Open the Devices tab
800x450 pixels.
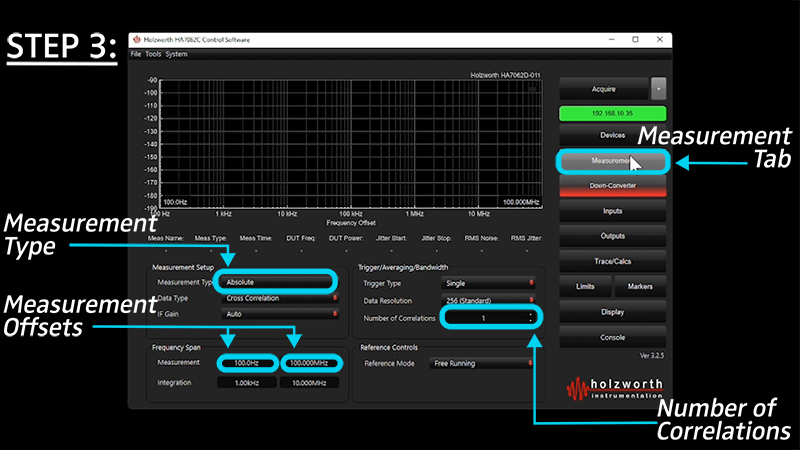(612, 135)
